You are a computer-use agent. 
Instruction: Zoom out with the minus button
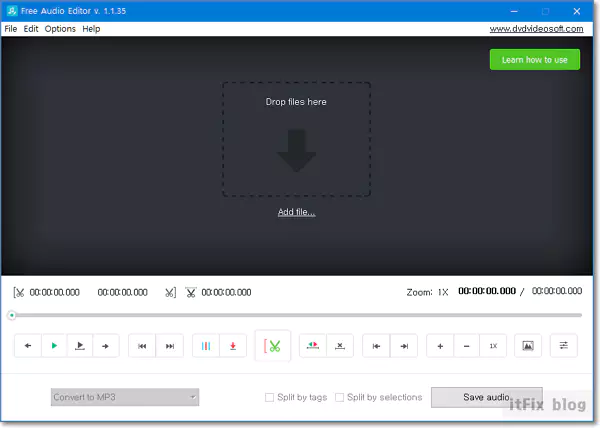[x=466, y=346]
